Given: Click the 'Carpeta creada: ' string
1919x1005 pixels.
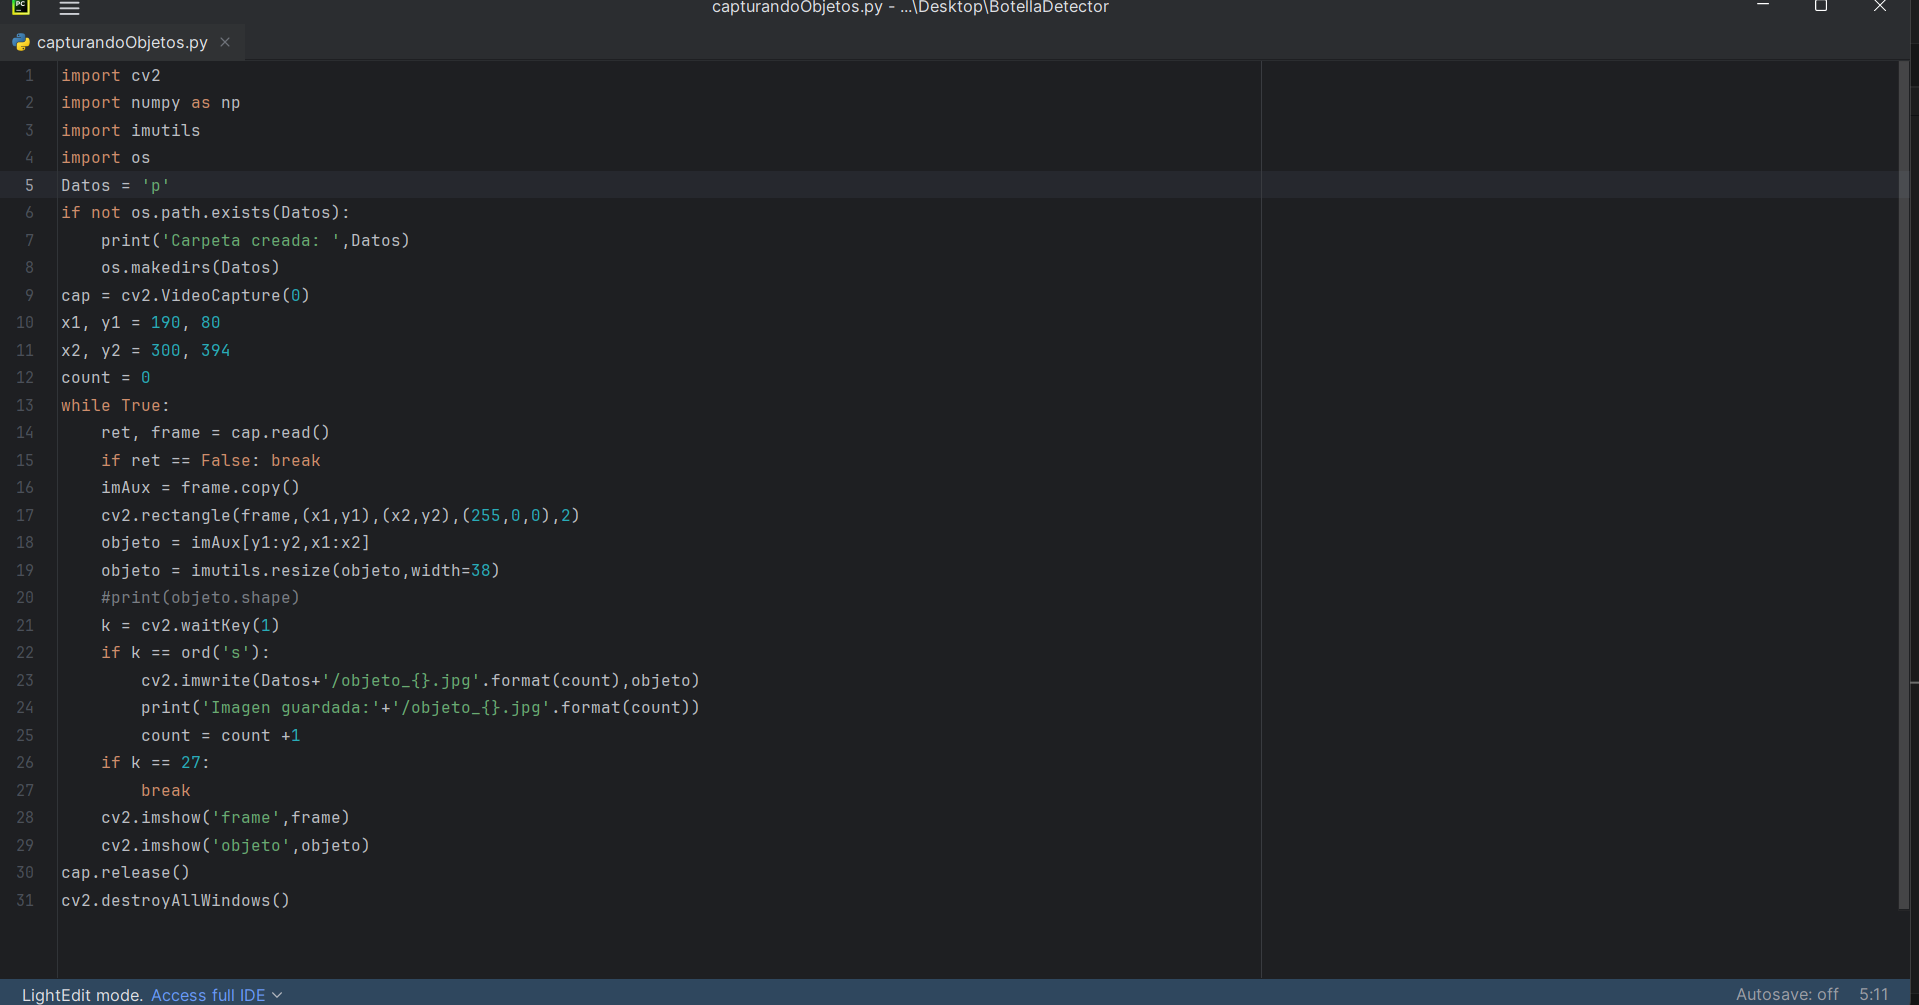Looking at the screenshot, I should coord(251,240).
